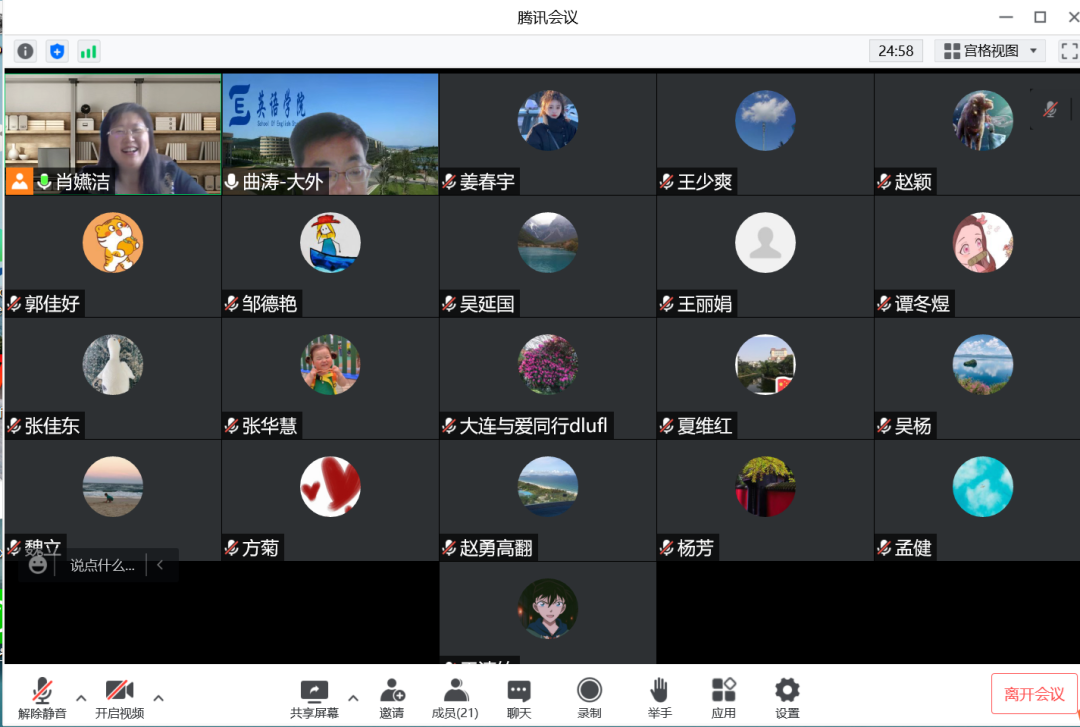Open the 宫格视图 layout dropdown

[x=990, y=50]
